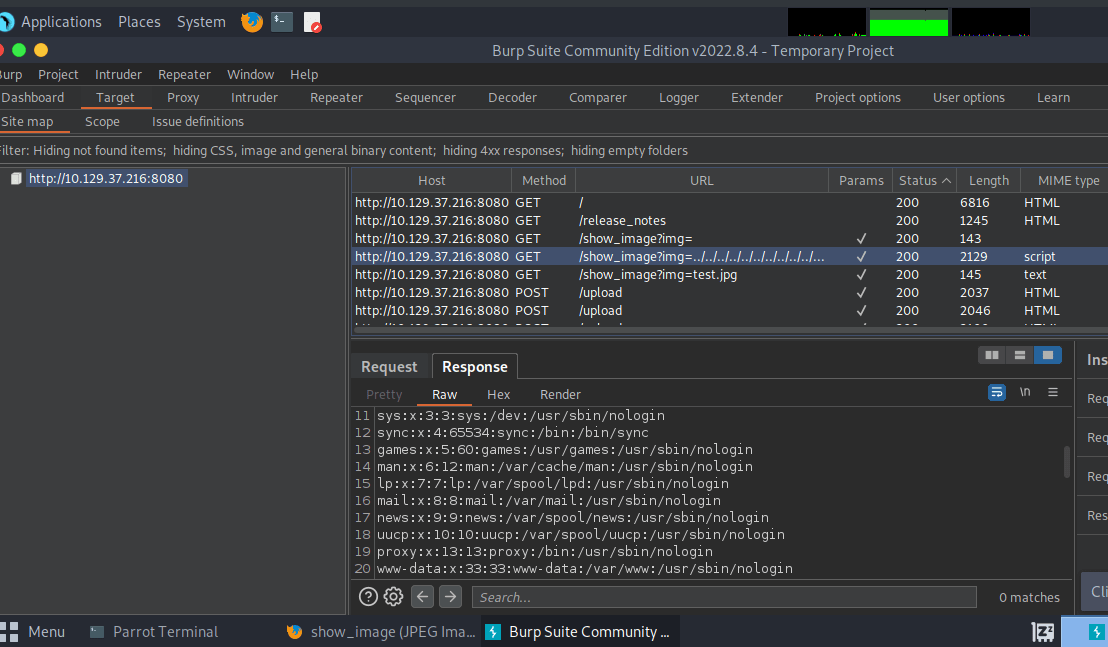Select the /upload row with length 2046
The width and height of the screenshot is (1108, 647).
[729, 311]
